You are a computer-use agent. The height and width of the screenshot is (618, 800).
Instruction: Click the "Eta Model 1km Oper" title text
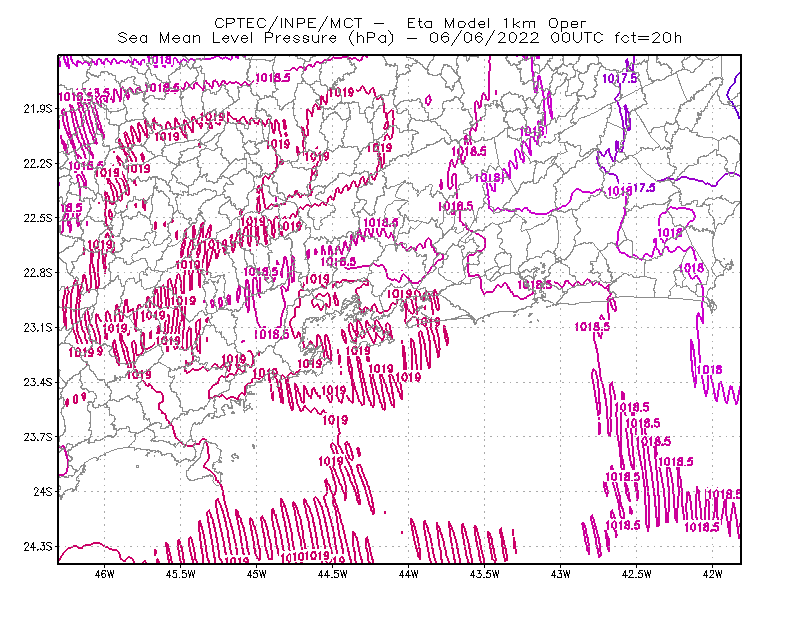point(496,23)
